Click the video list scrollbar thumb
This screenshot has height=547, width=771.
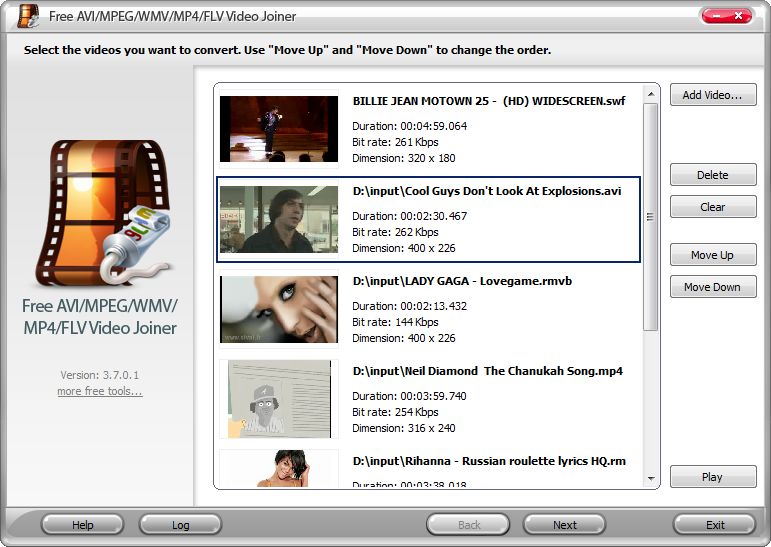click(x=651, y=217)
